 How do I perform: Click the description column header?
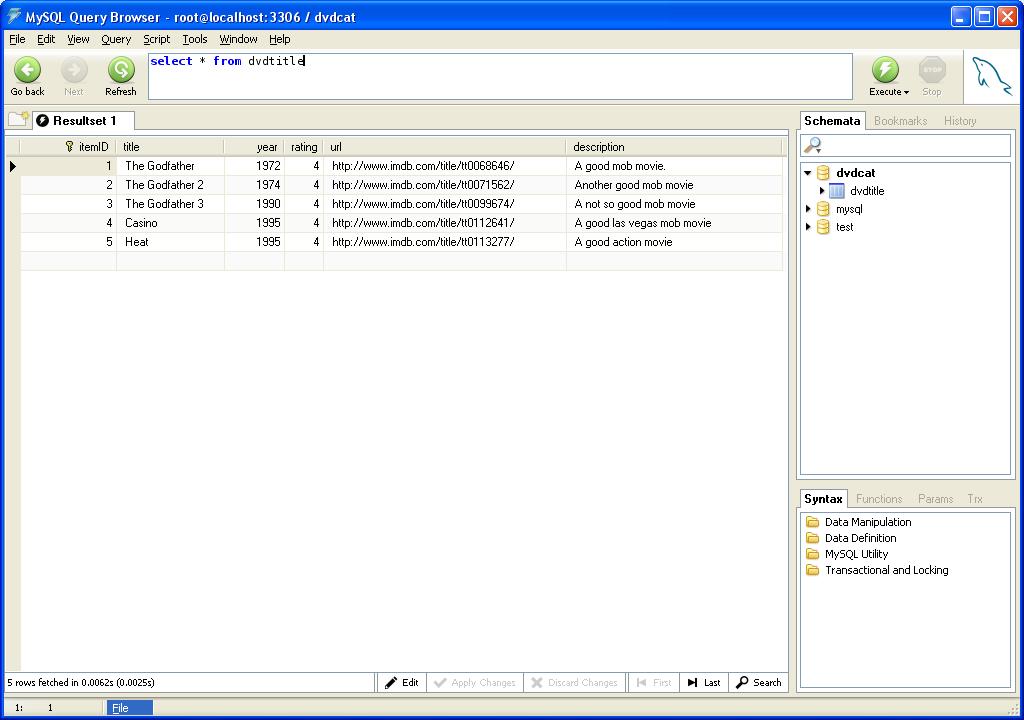pos(674,146)
